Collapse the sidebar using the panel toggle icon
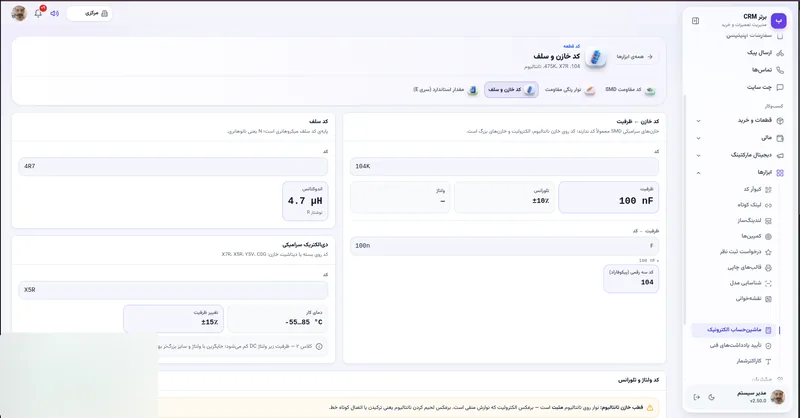 pos(695,21)
